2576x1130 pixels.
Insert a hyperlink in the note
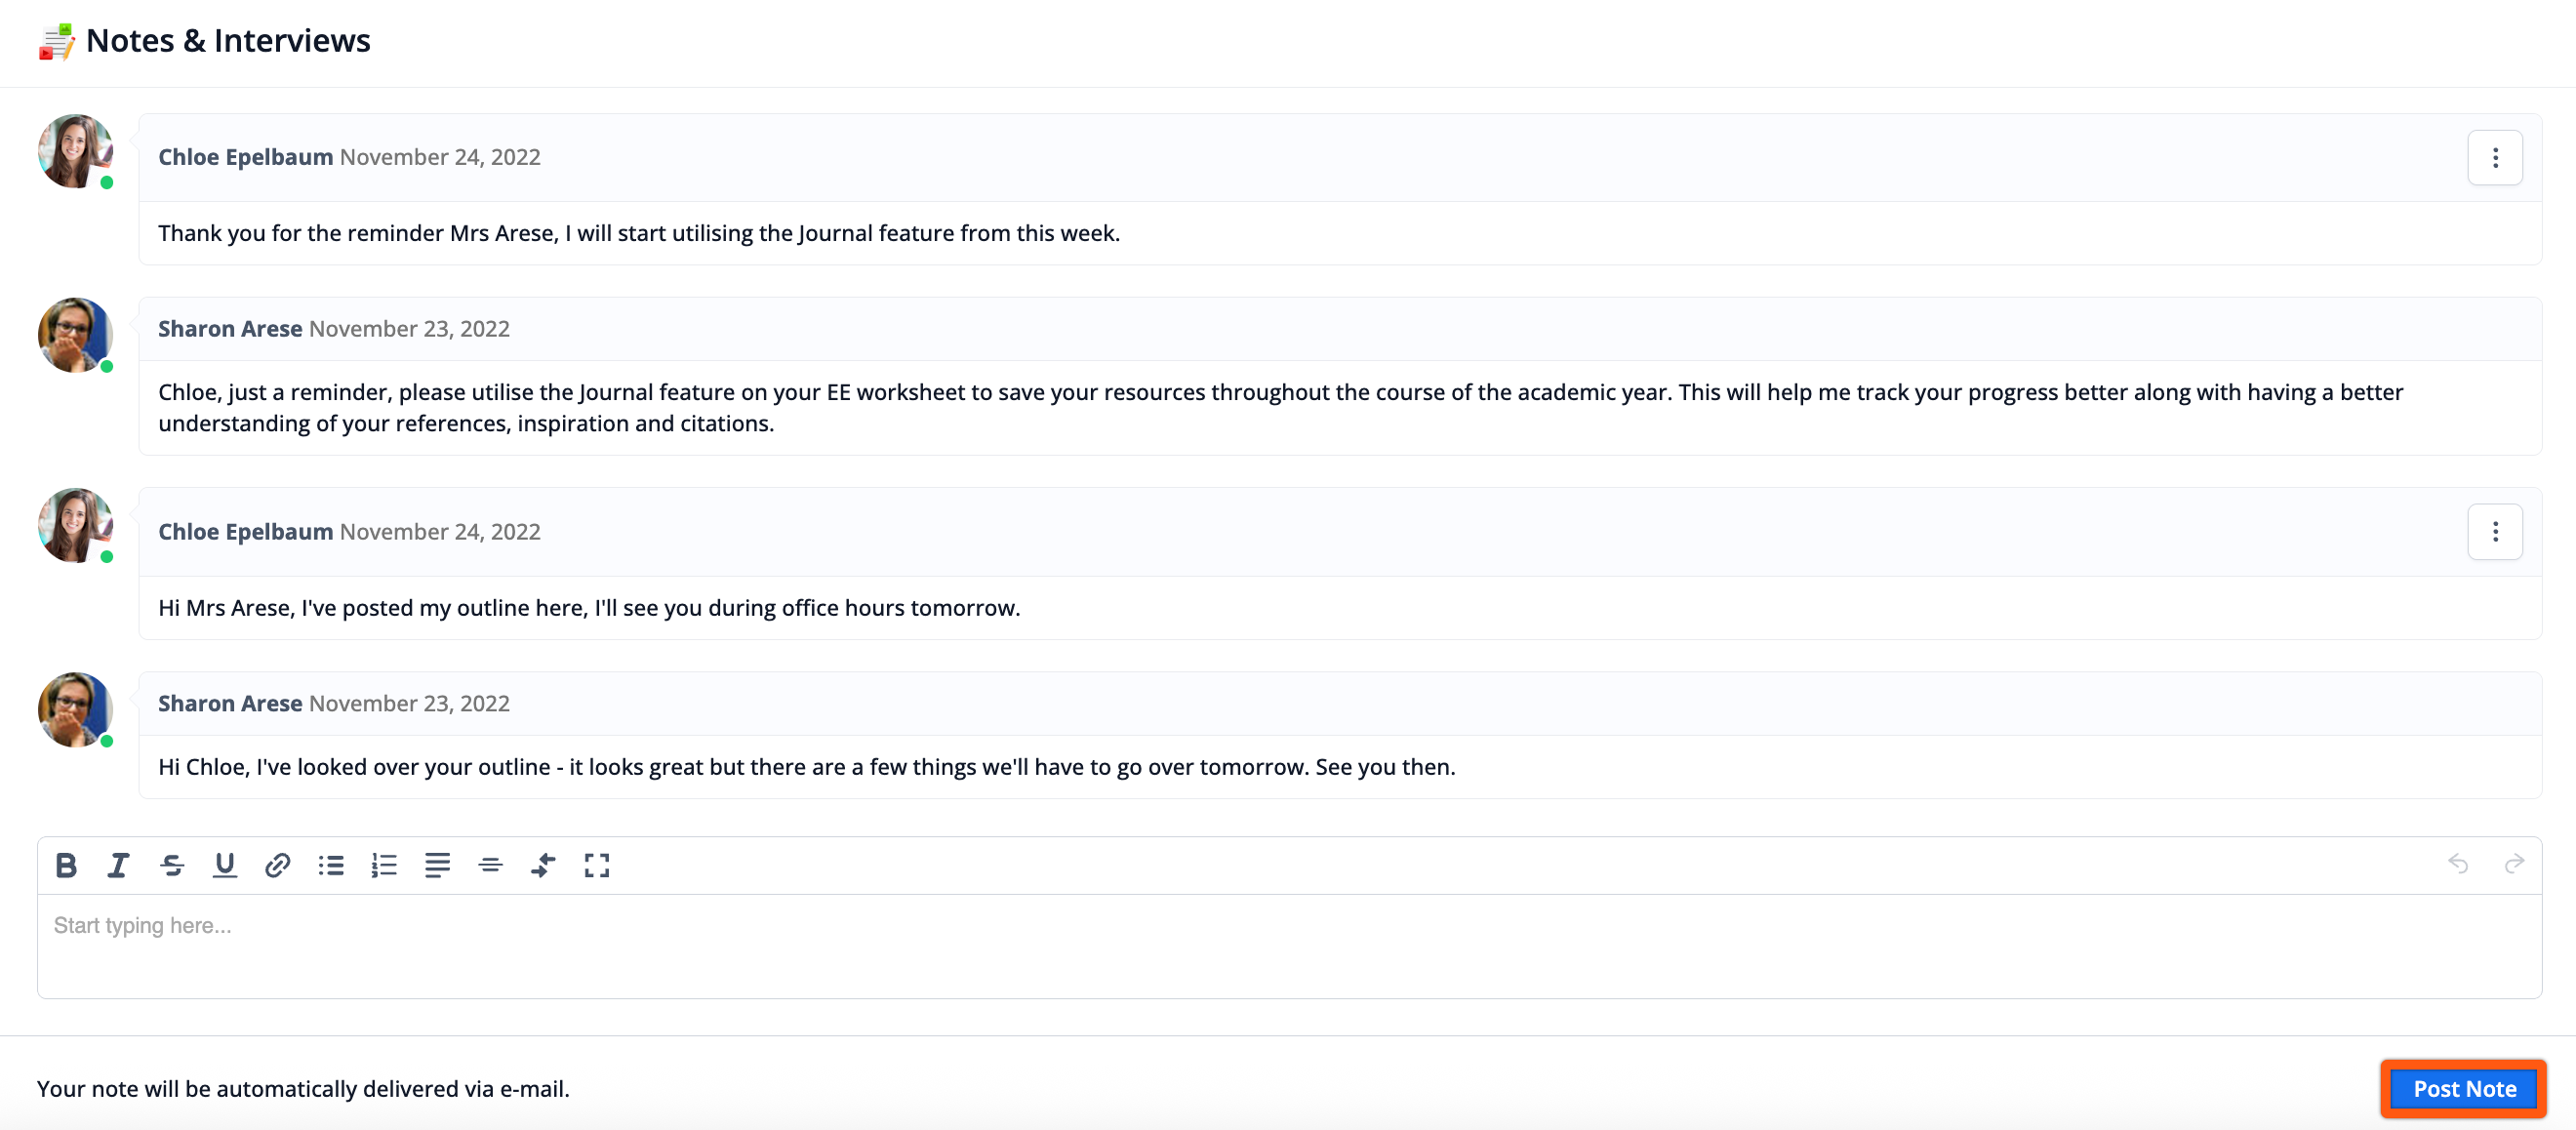tap(278, 865)
